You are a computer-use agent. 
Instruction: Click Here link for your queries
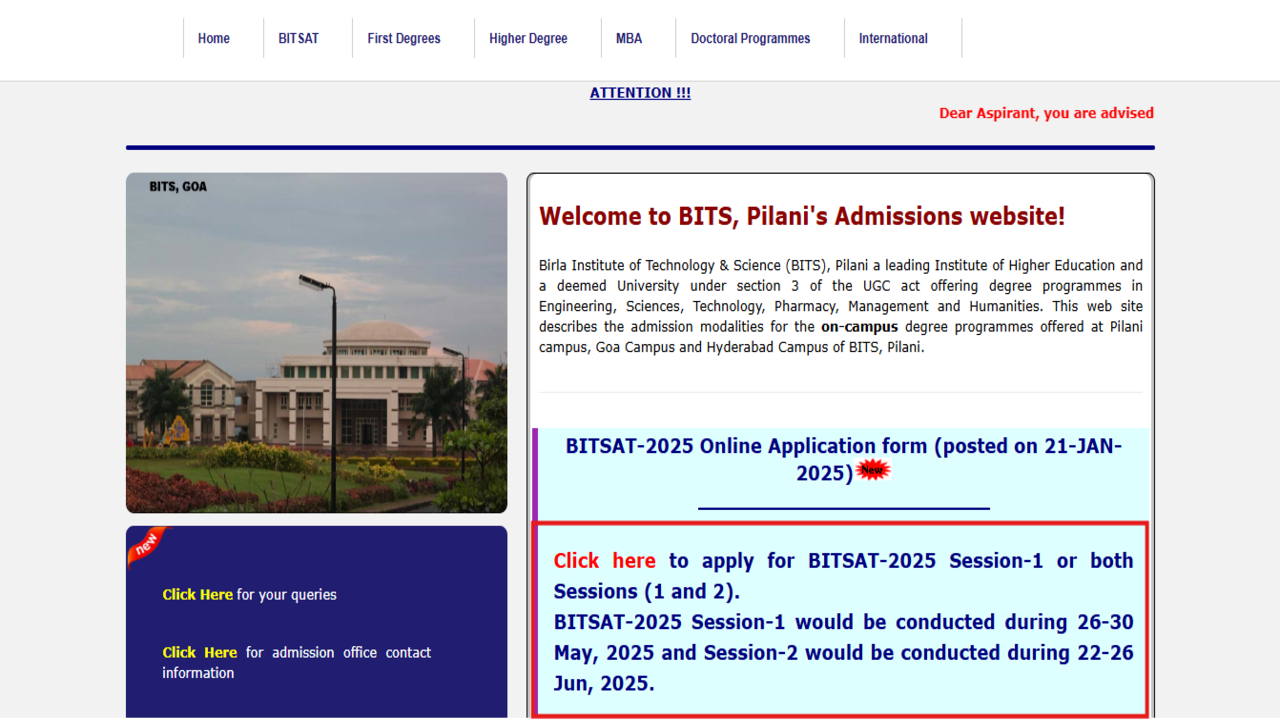(197, 594)
